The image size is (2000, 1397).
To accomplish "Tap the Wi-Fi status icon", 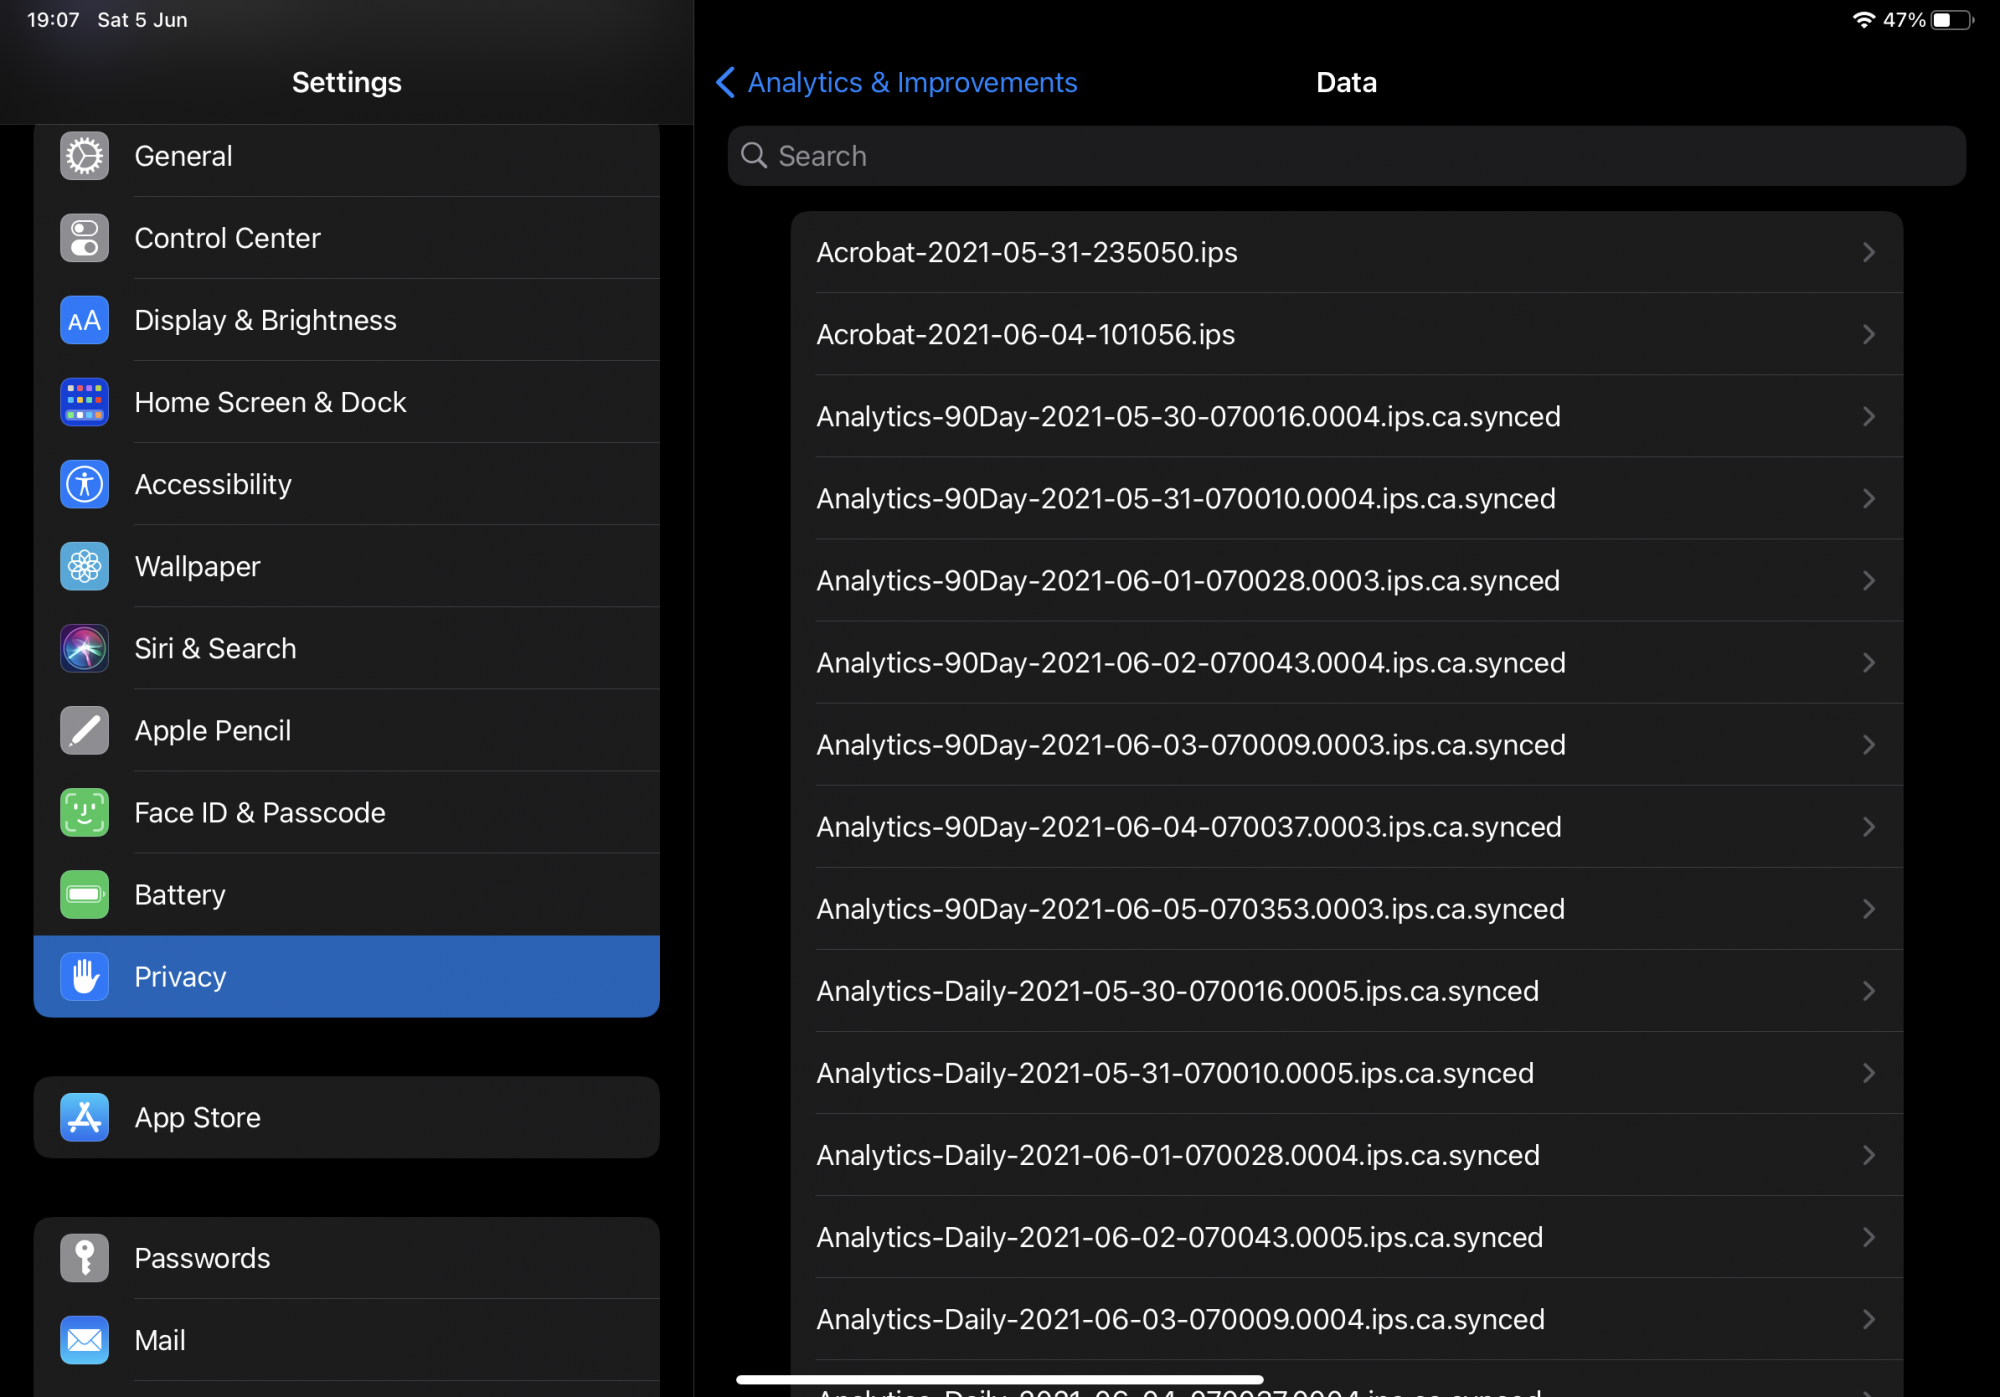I will pyautogui.click(x=1863, y=20).
